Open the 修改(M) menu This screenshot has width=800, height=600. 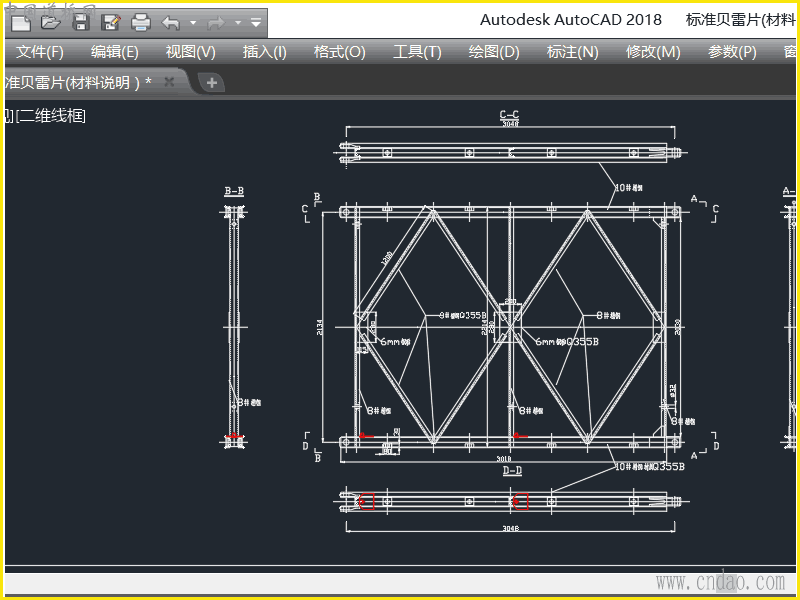[653, 52]
